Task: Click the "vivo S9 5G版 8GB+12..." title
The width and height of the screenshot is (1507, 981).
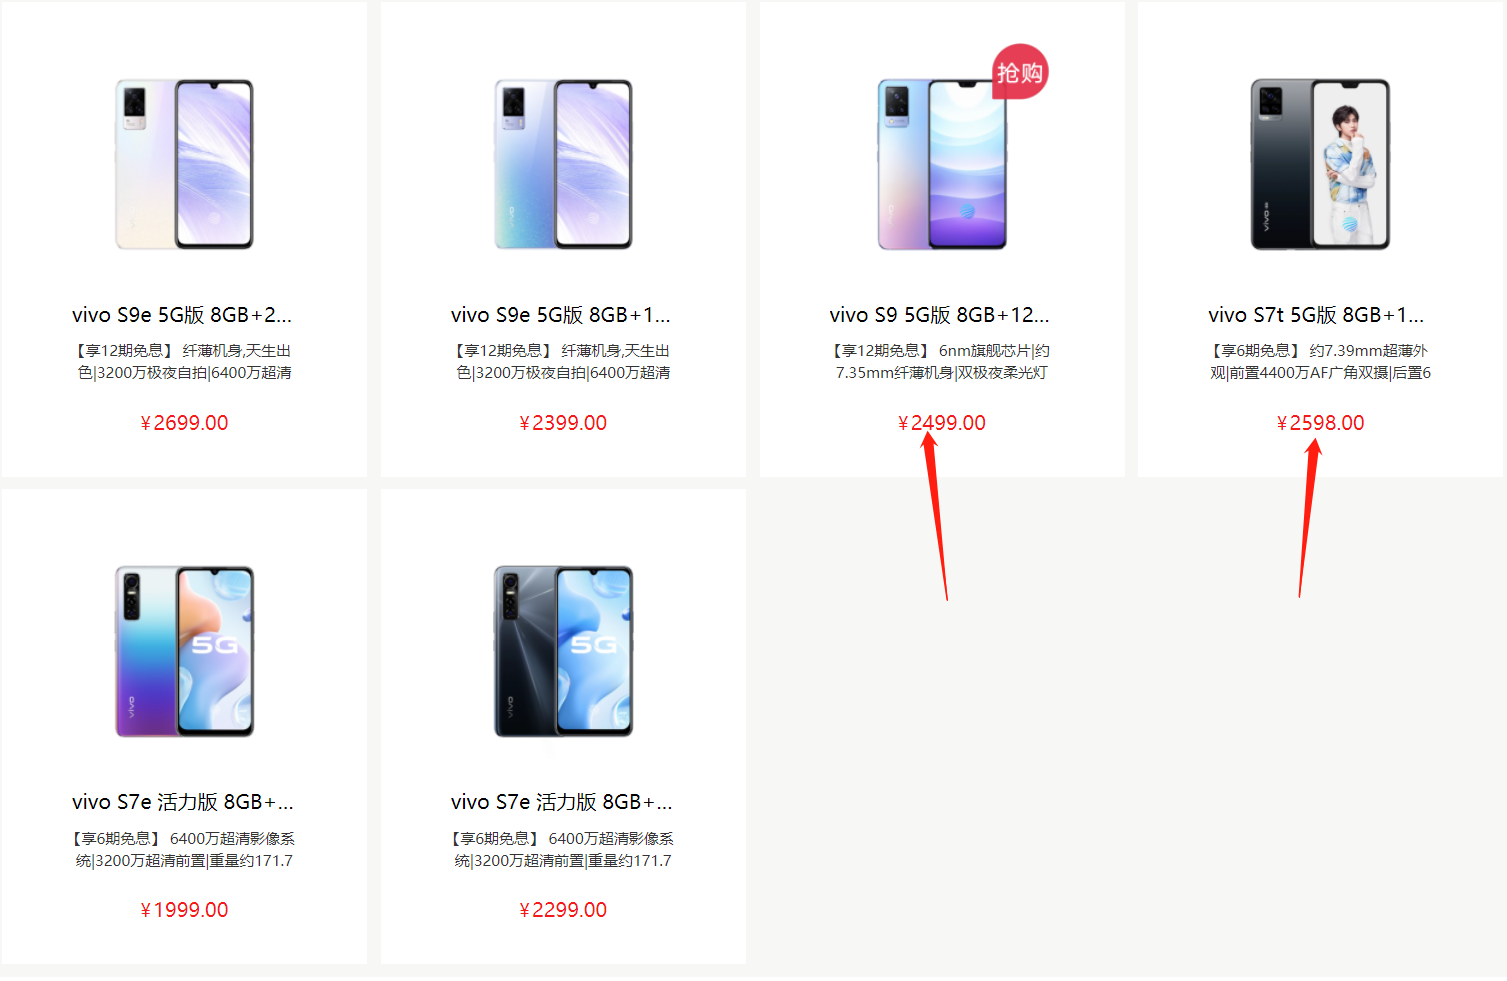Action: (939, 315)
